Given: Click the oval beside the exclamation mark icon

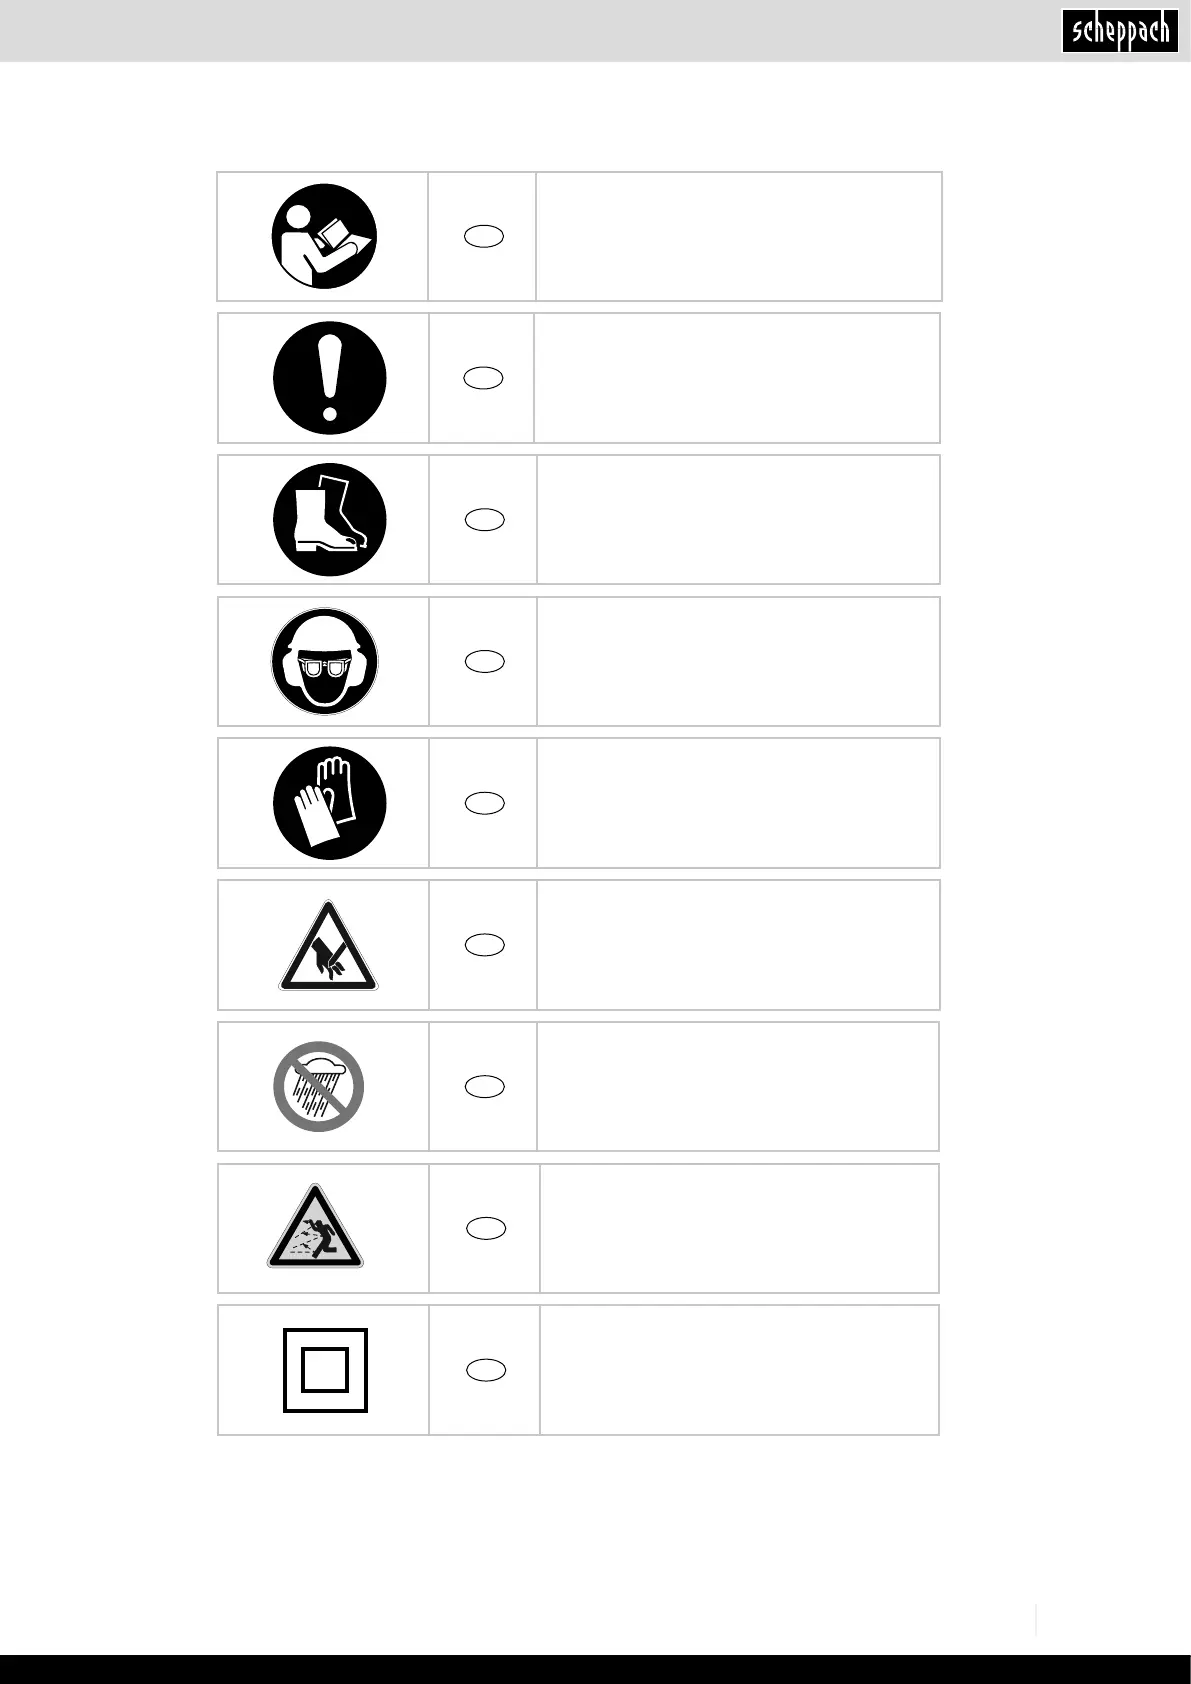Looking at the screenshot, I should 483,378.
